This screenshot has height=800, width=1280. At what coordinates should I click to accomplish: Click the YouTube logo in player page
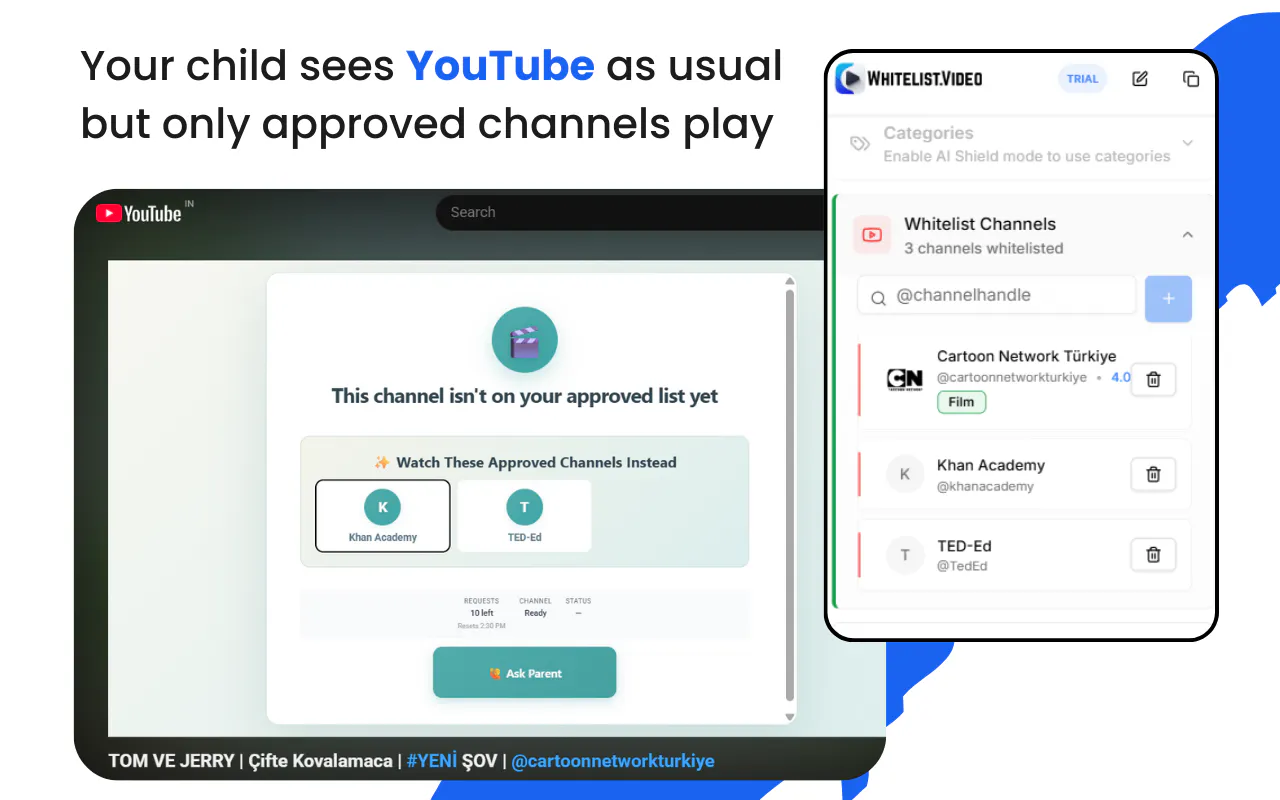(139, 213)
